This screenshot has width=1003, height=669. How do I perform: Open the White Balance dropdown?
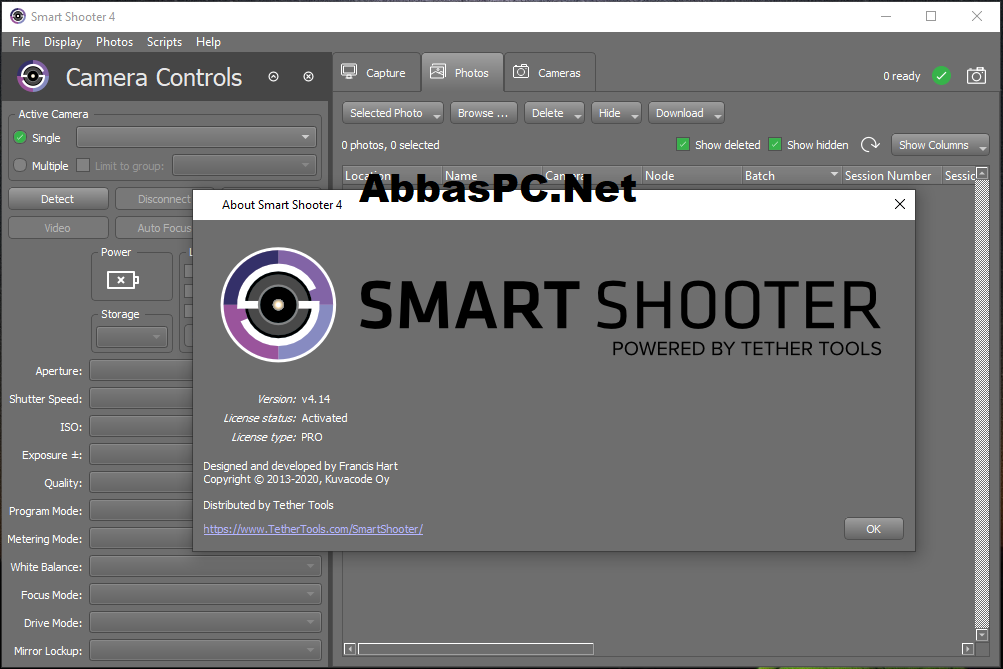205,566
